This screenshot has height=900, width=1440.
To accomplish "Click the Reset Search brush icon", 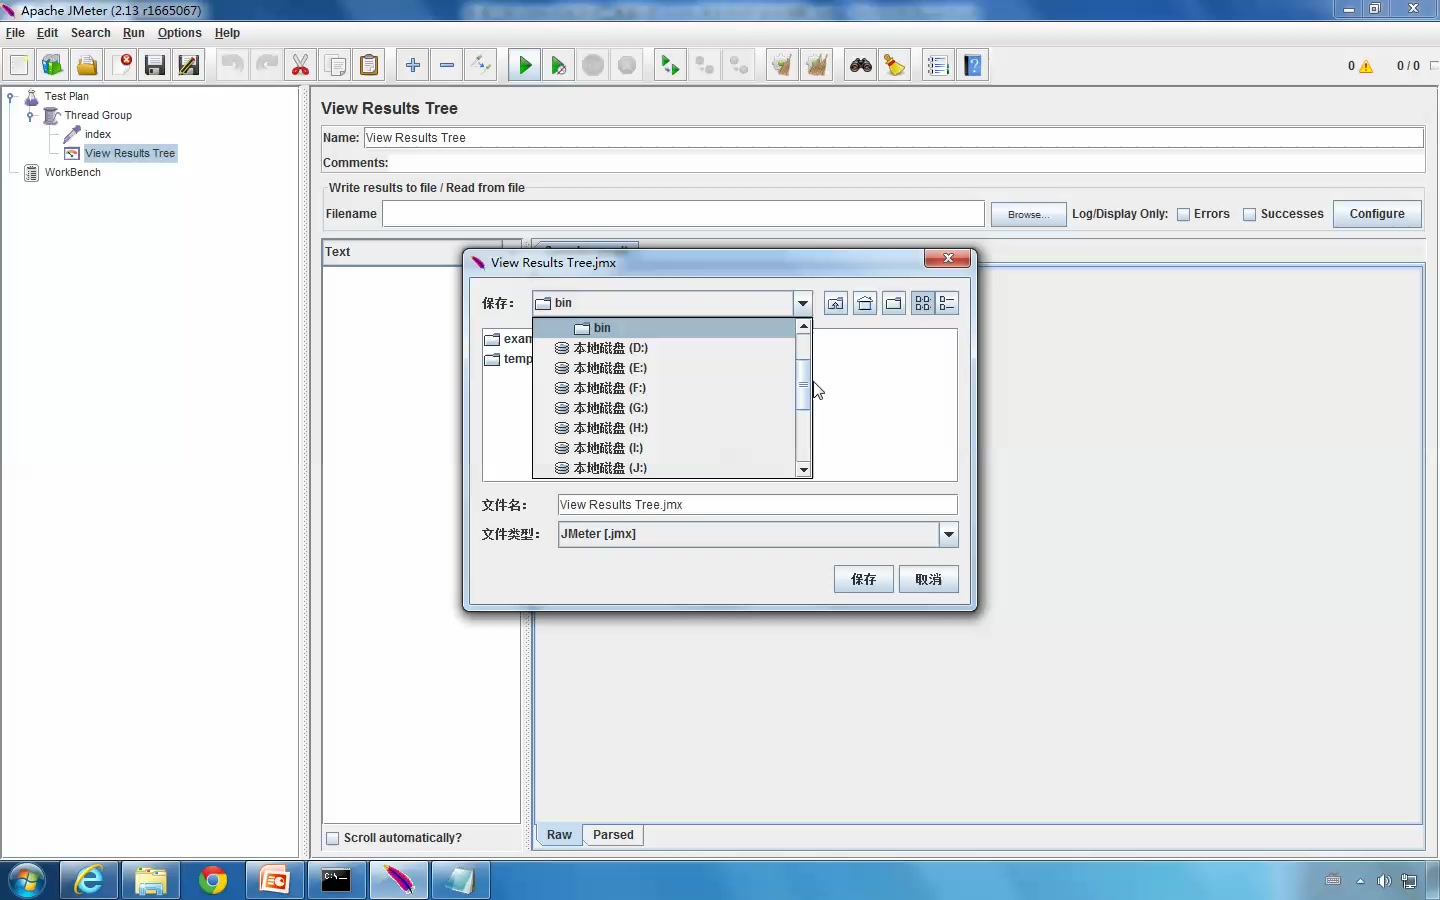I will [x=895, y=66].
